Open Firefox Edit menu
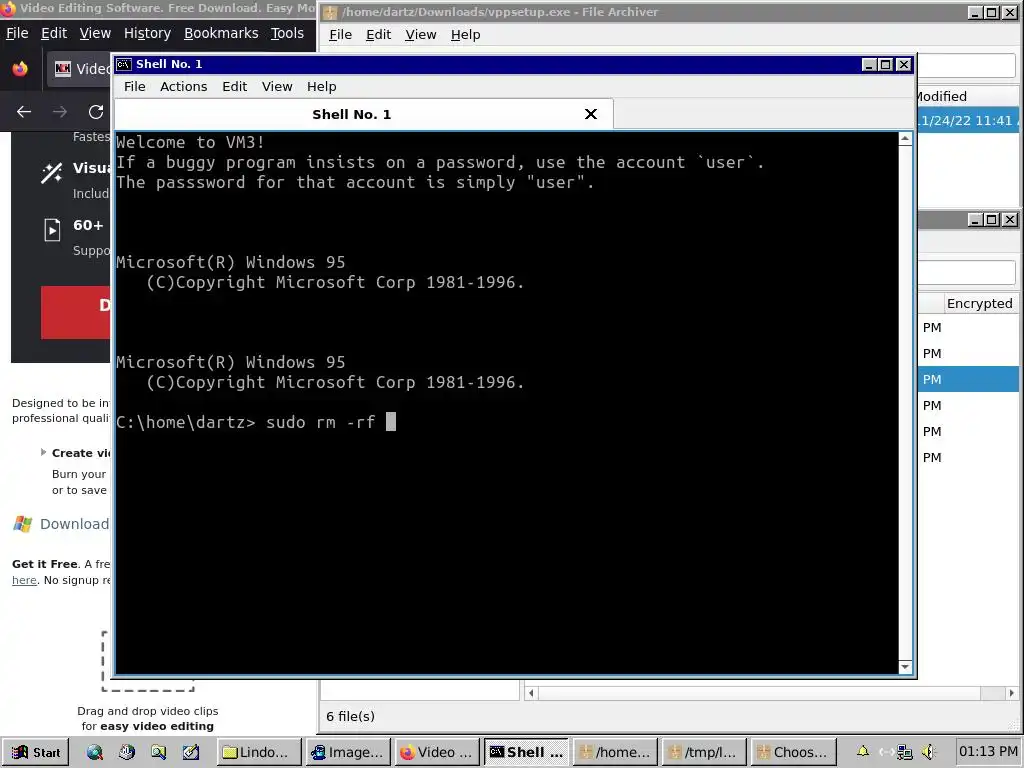 click(x=54, y=33)
